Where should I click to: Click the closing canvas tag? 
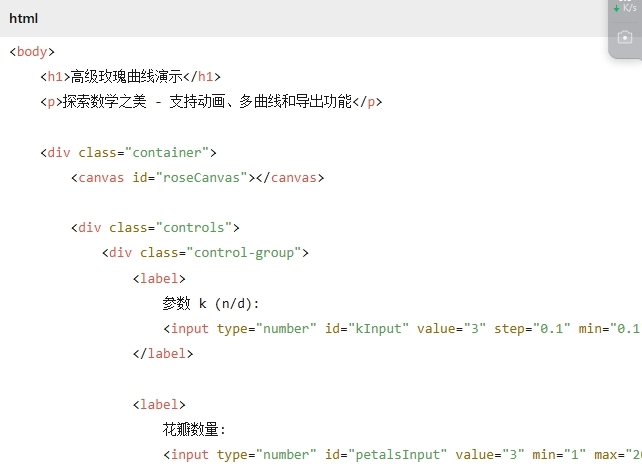pyautogui.click(x=290, y=178)
